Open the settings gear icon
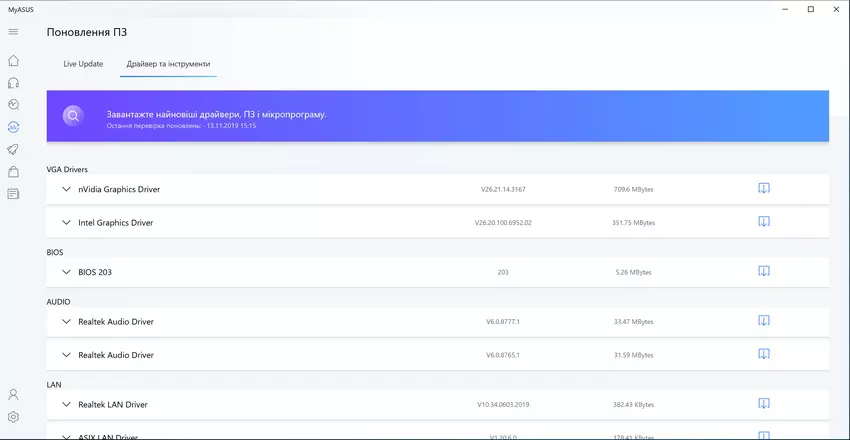Viewport: 850px width, 440px height. click(x=13, y=417)
